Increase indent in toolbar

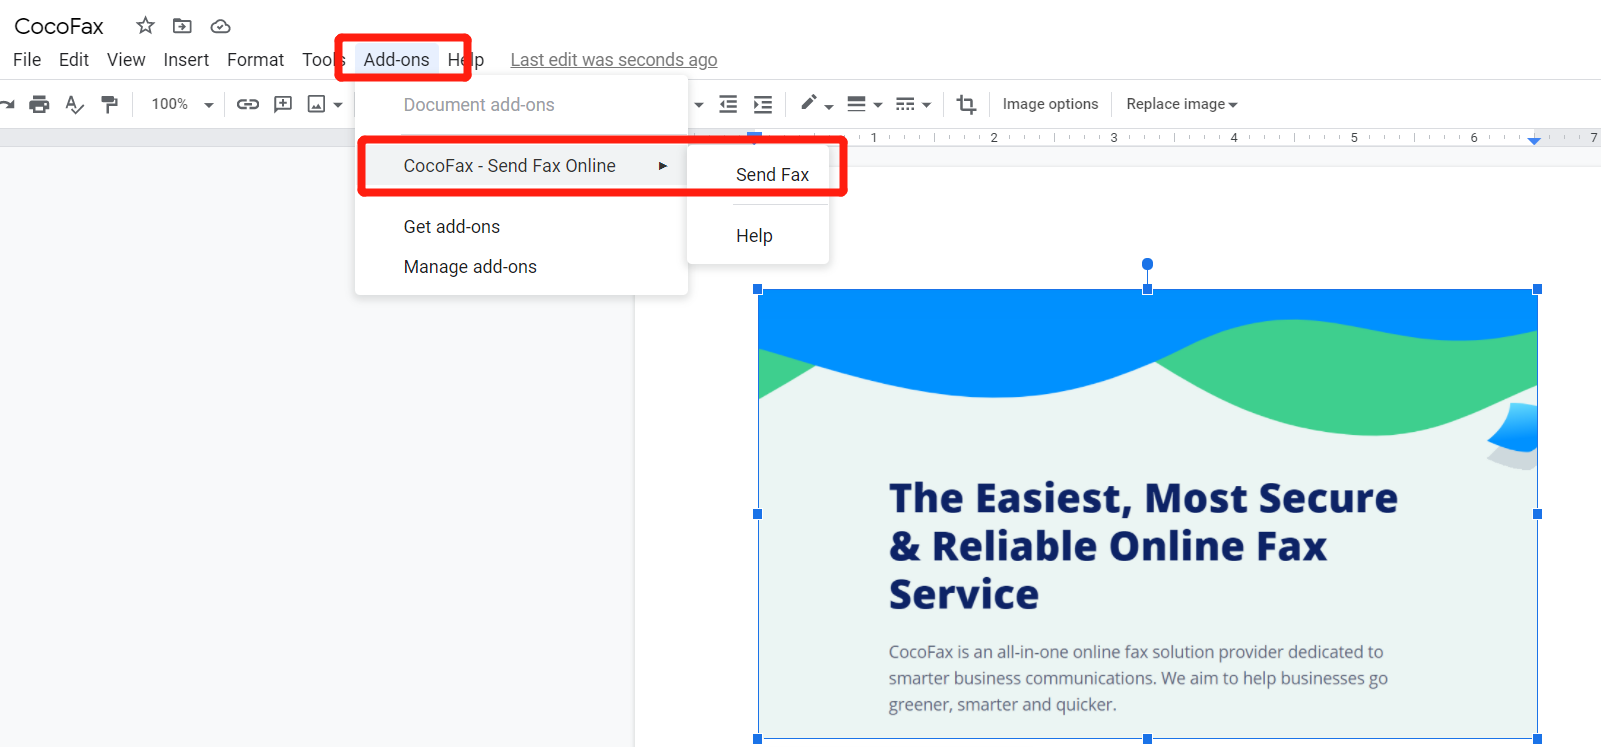763,104
